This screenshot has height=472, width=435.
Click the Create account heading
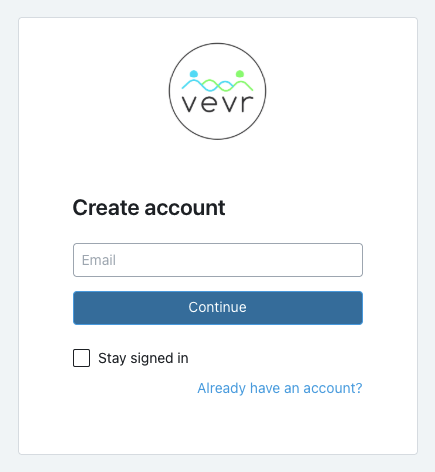point(149,208)
